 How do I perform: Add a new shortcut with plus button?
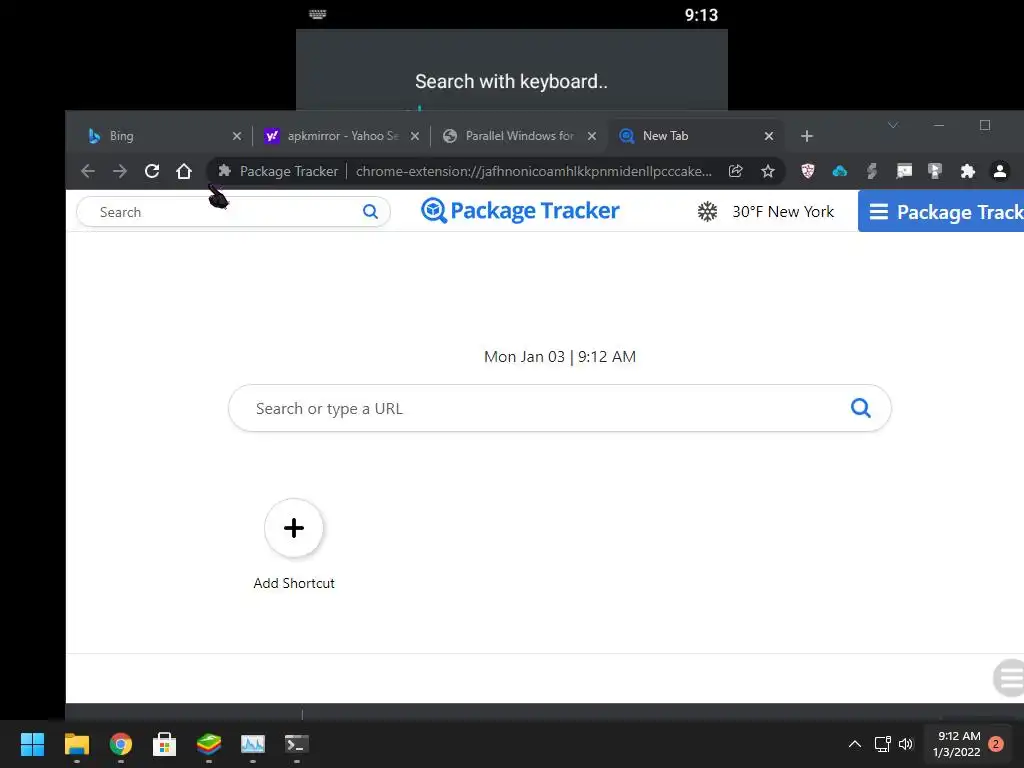[x=294, y=528]
